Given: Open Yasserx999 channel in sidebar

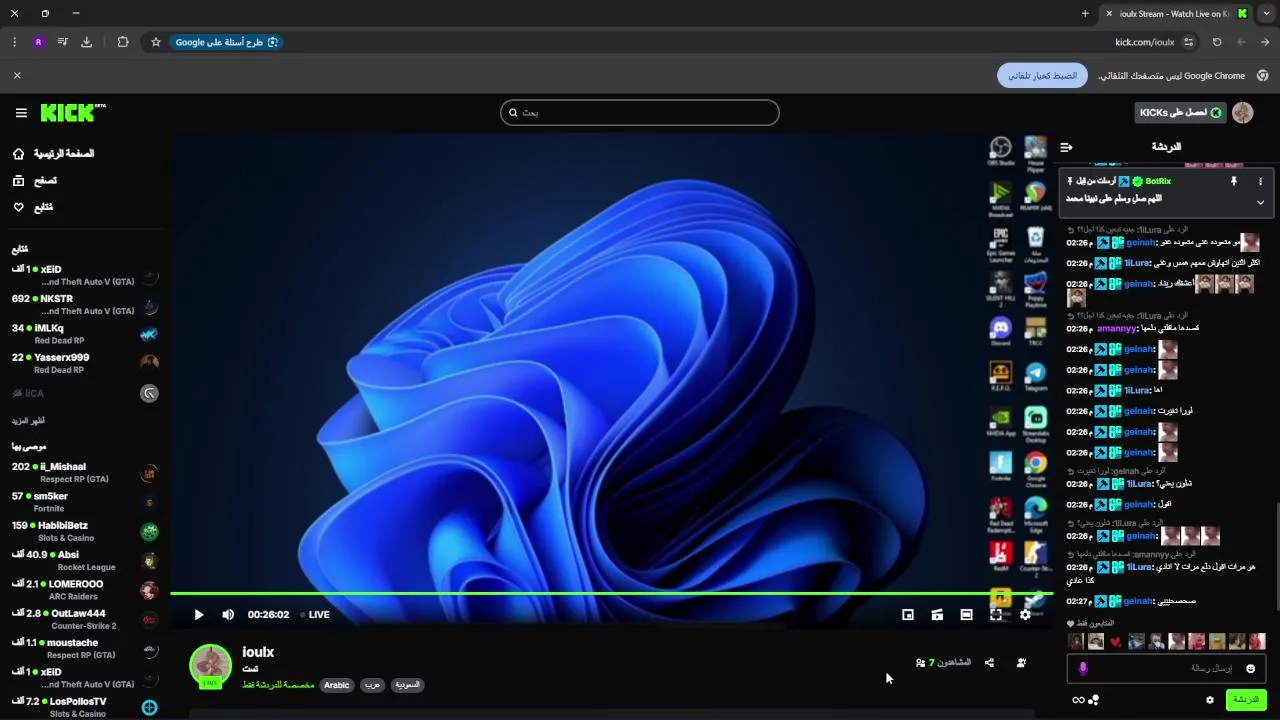Looking at the screenshot, I should tap(85, 363).
